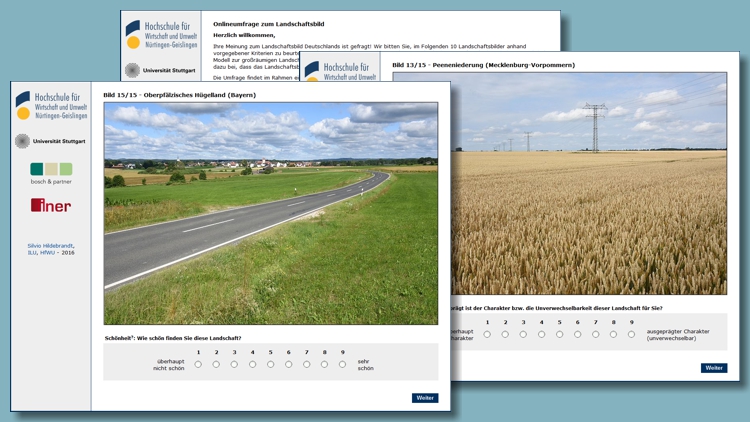
Task: Click the Bild 15/15 heading text
Action: (179, 95)
